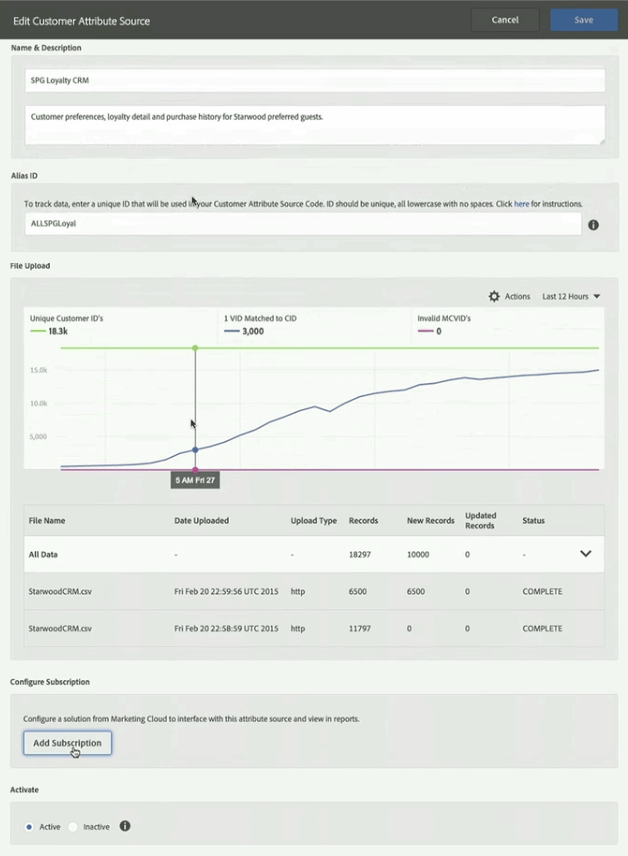
Task: Open the 'here' instructions link
Action: coord(521,204)
